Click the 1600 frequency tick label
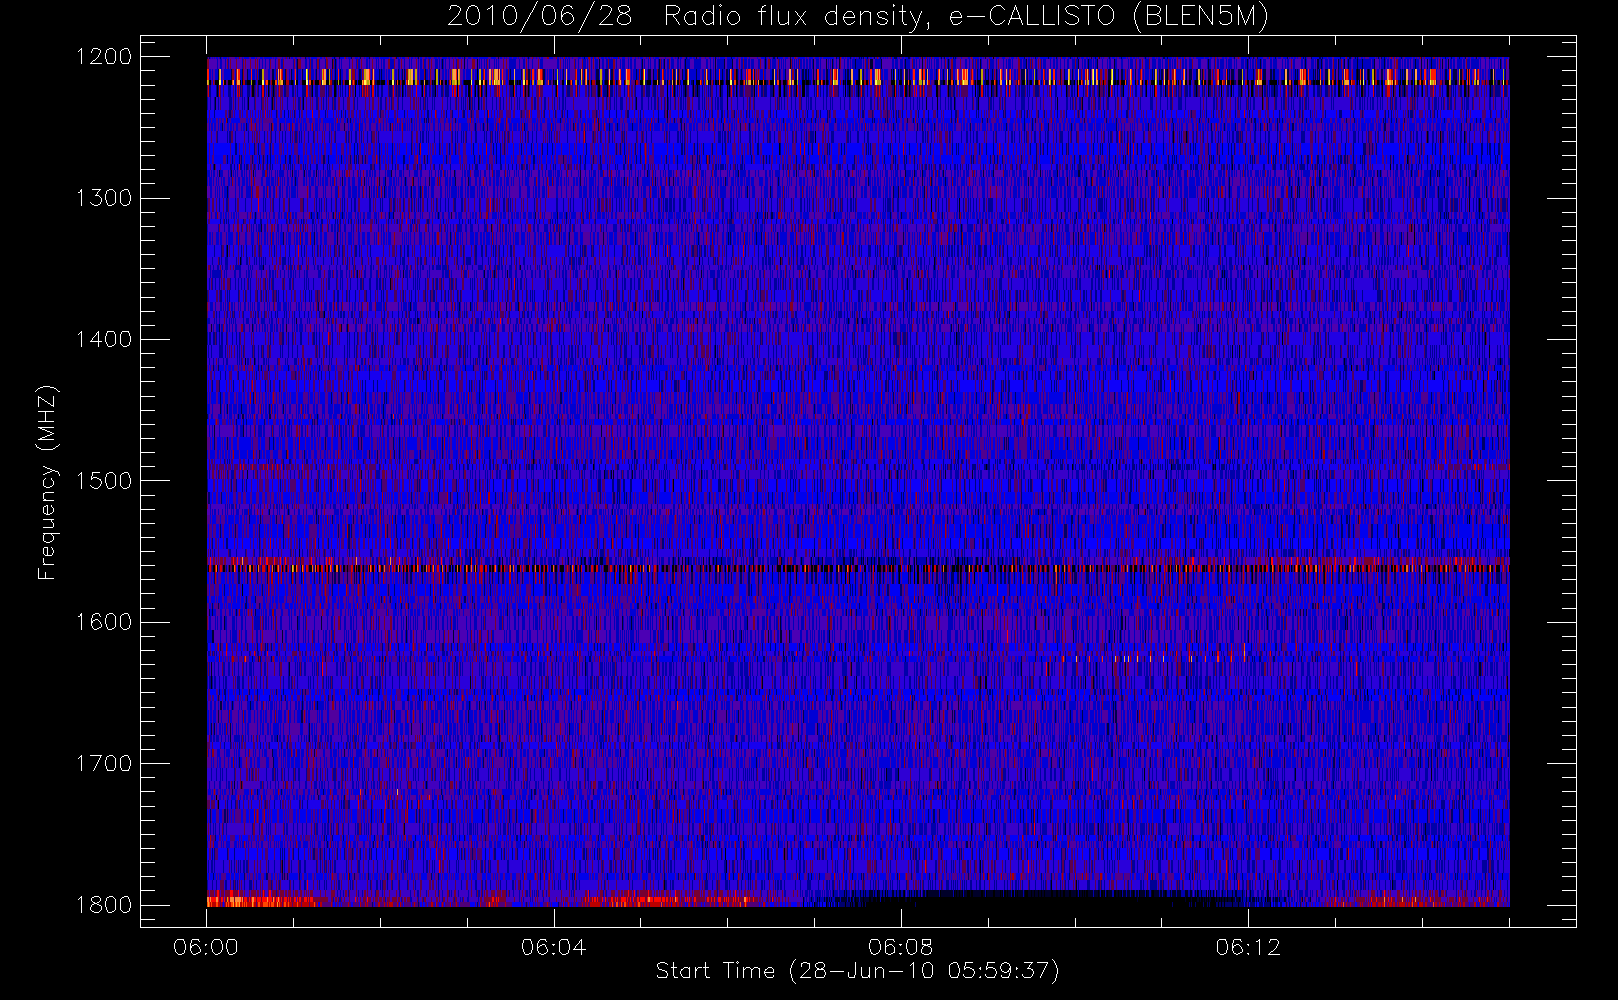 tap(105, 622)
